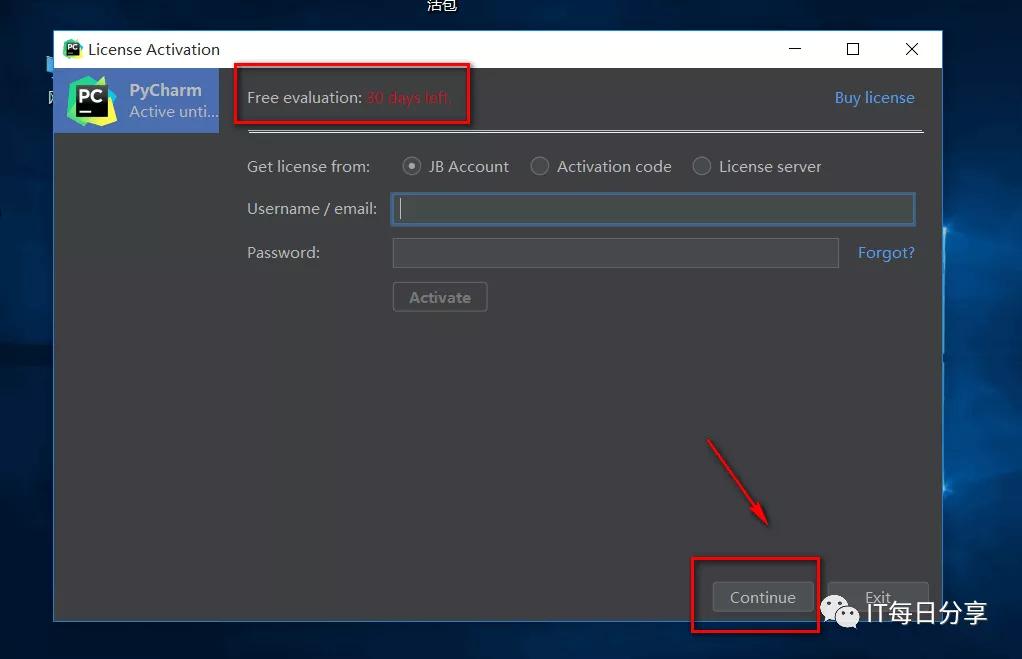This screenshot has width=1022, height=659.
Task: Follow the Forgot? password link
Action: [886, 253]
